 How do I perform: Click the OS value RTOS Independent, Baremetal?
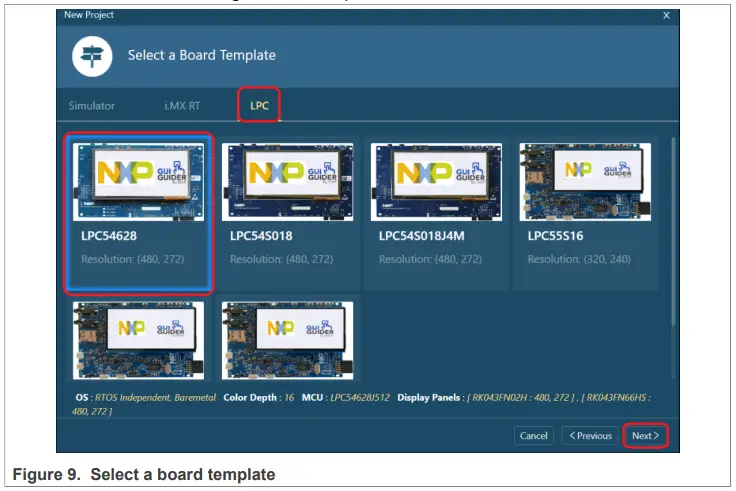[x=155, y=397]
